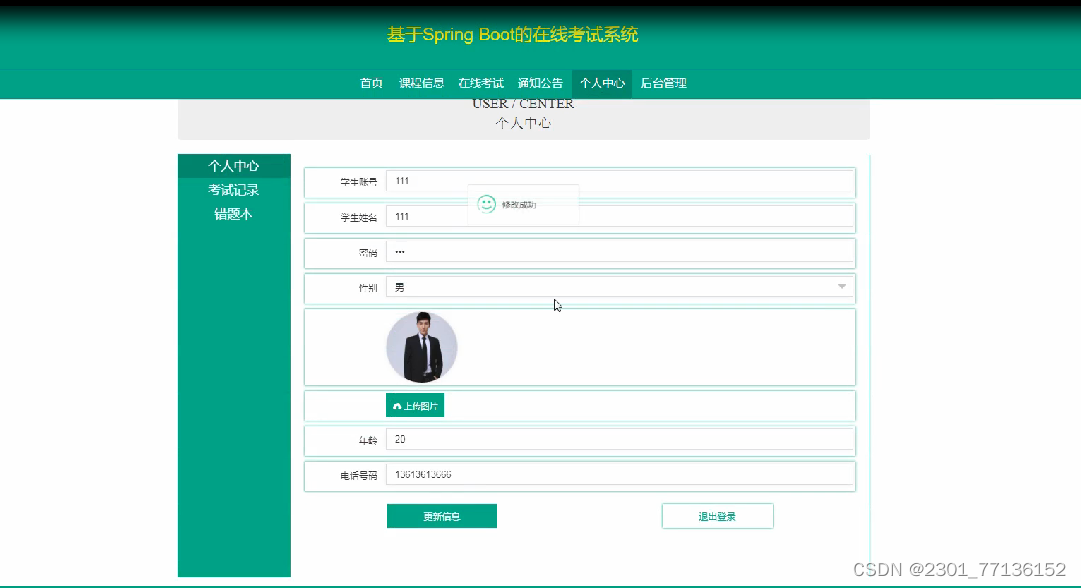Click the student account field showing 111
The image size is (1081, 588).
(620, 181)
